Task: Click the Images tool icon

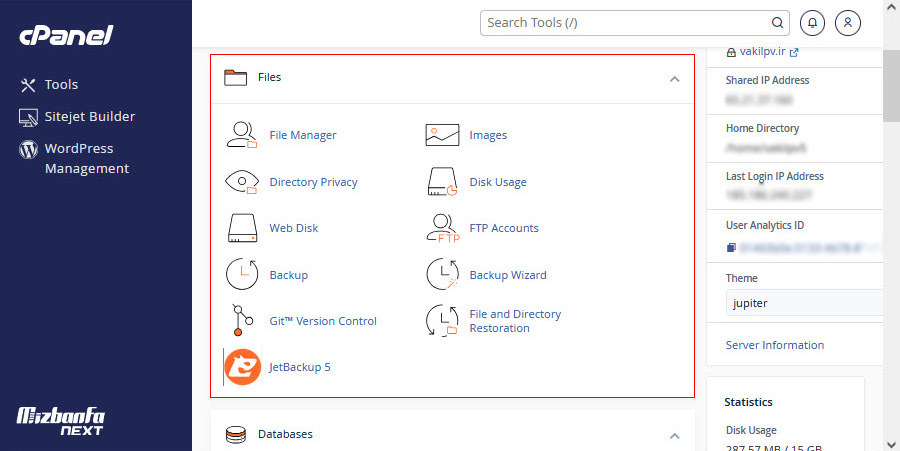Action: 442,135
